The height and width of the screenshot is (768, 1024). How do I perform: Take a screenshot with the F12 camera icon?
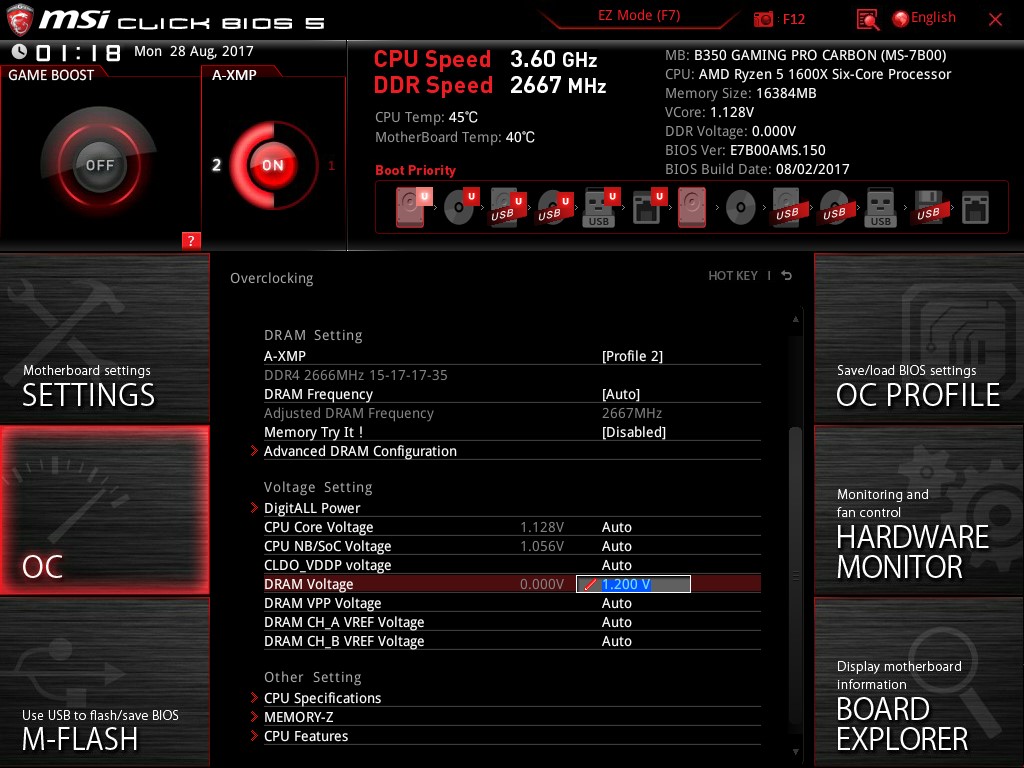click(763, 19)
